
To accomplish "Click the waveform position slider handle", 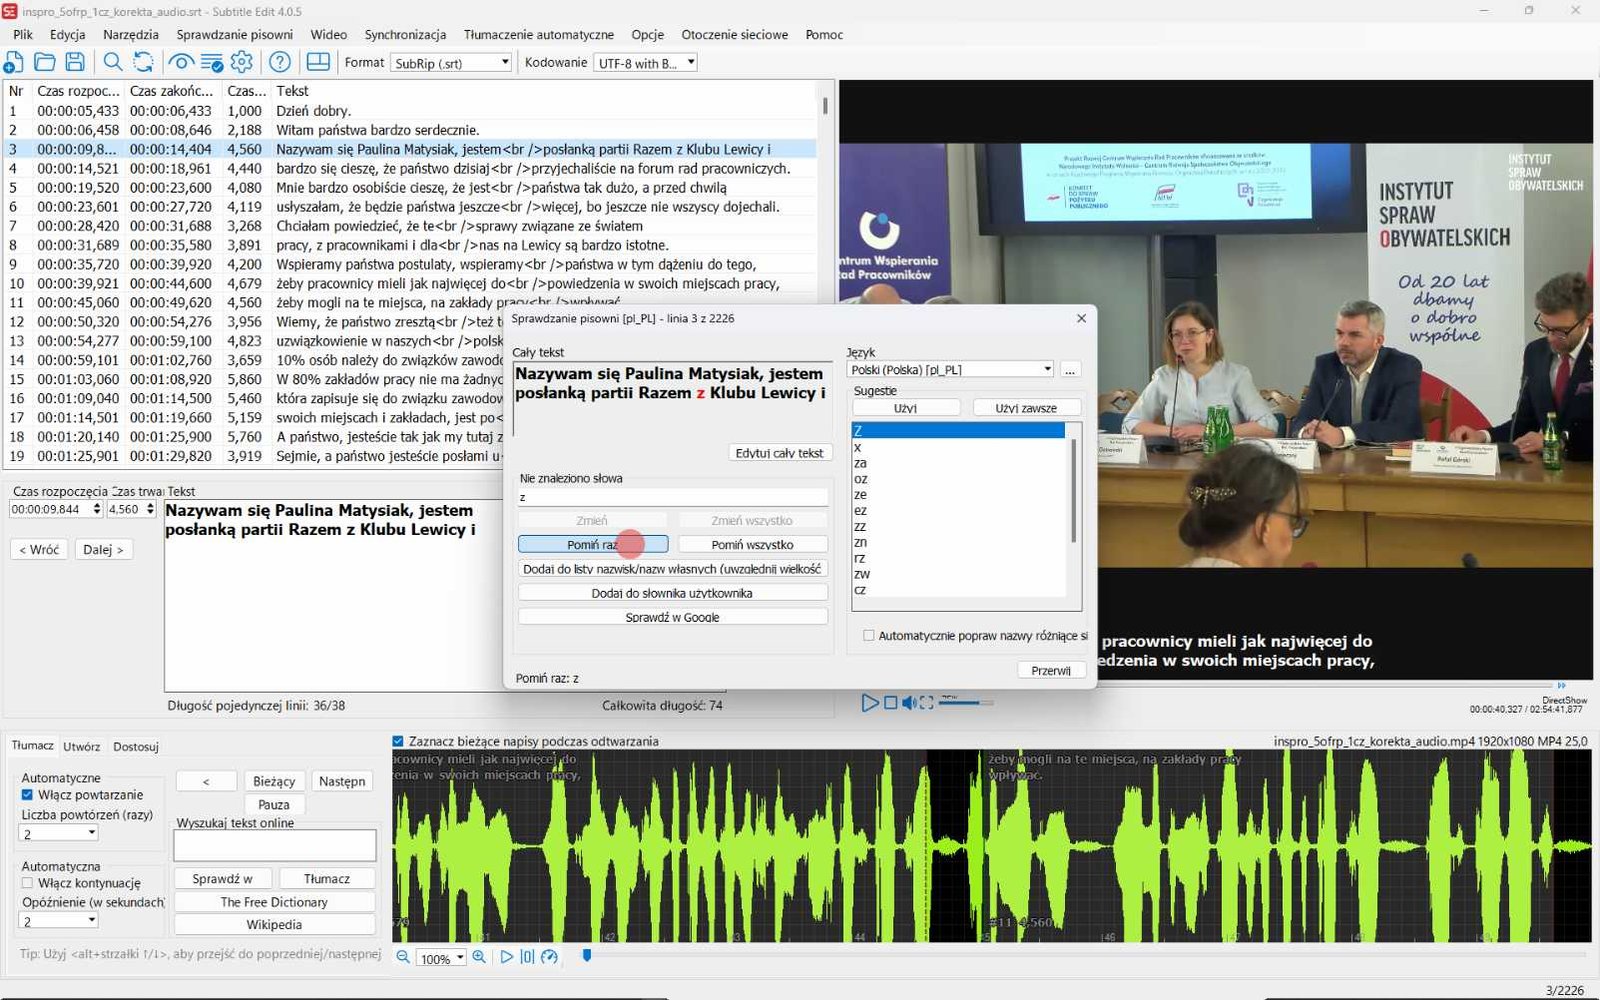I will (x=586, y=956).
